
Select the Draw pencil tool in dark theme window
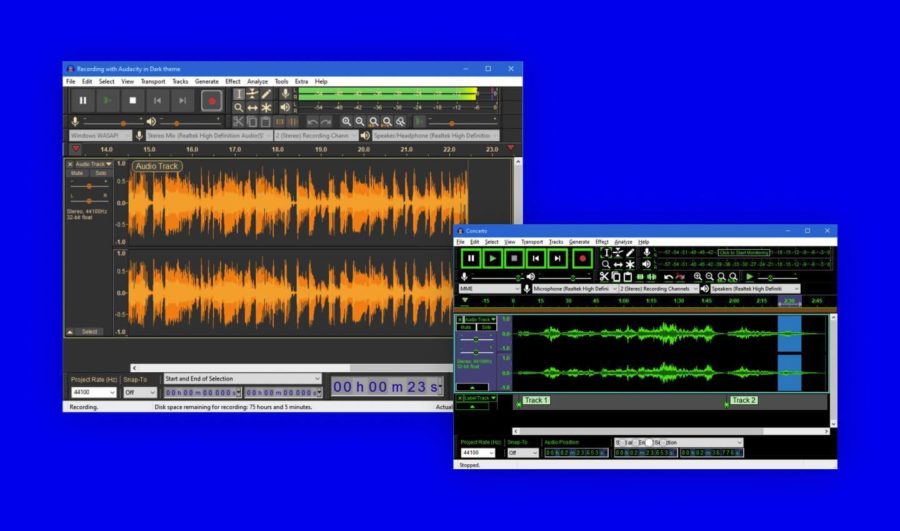[x=266, y=94]
